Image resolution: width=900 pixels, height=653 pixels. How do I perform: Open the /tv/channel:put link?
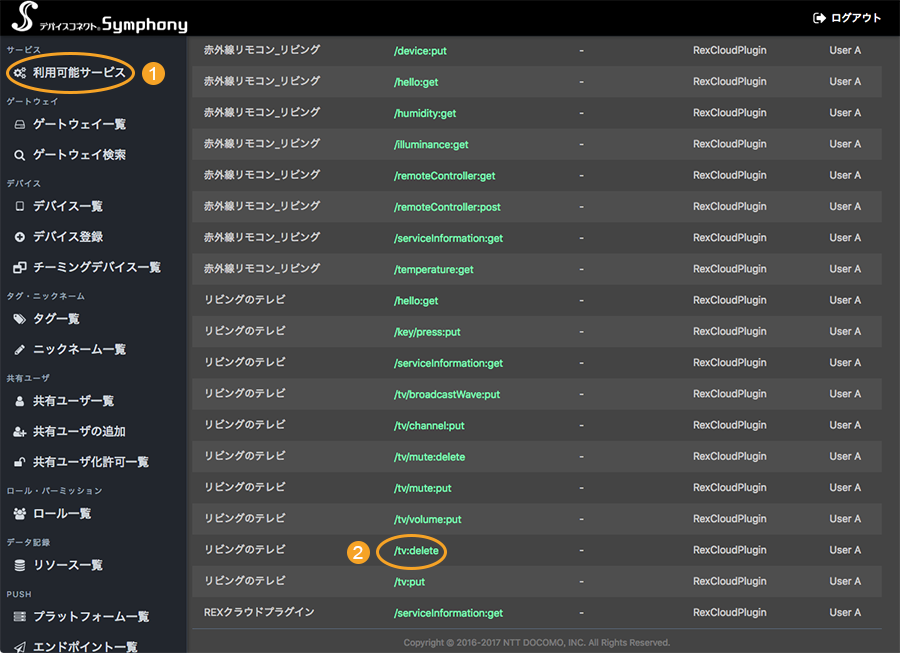pyautogui.click(x=429, y=426)
